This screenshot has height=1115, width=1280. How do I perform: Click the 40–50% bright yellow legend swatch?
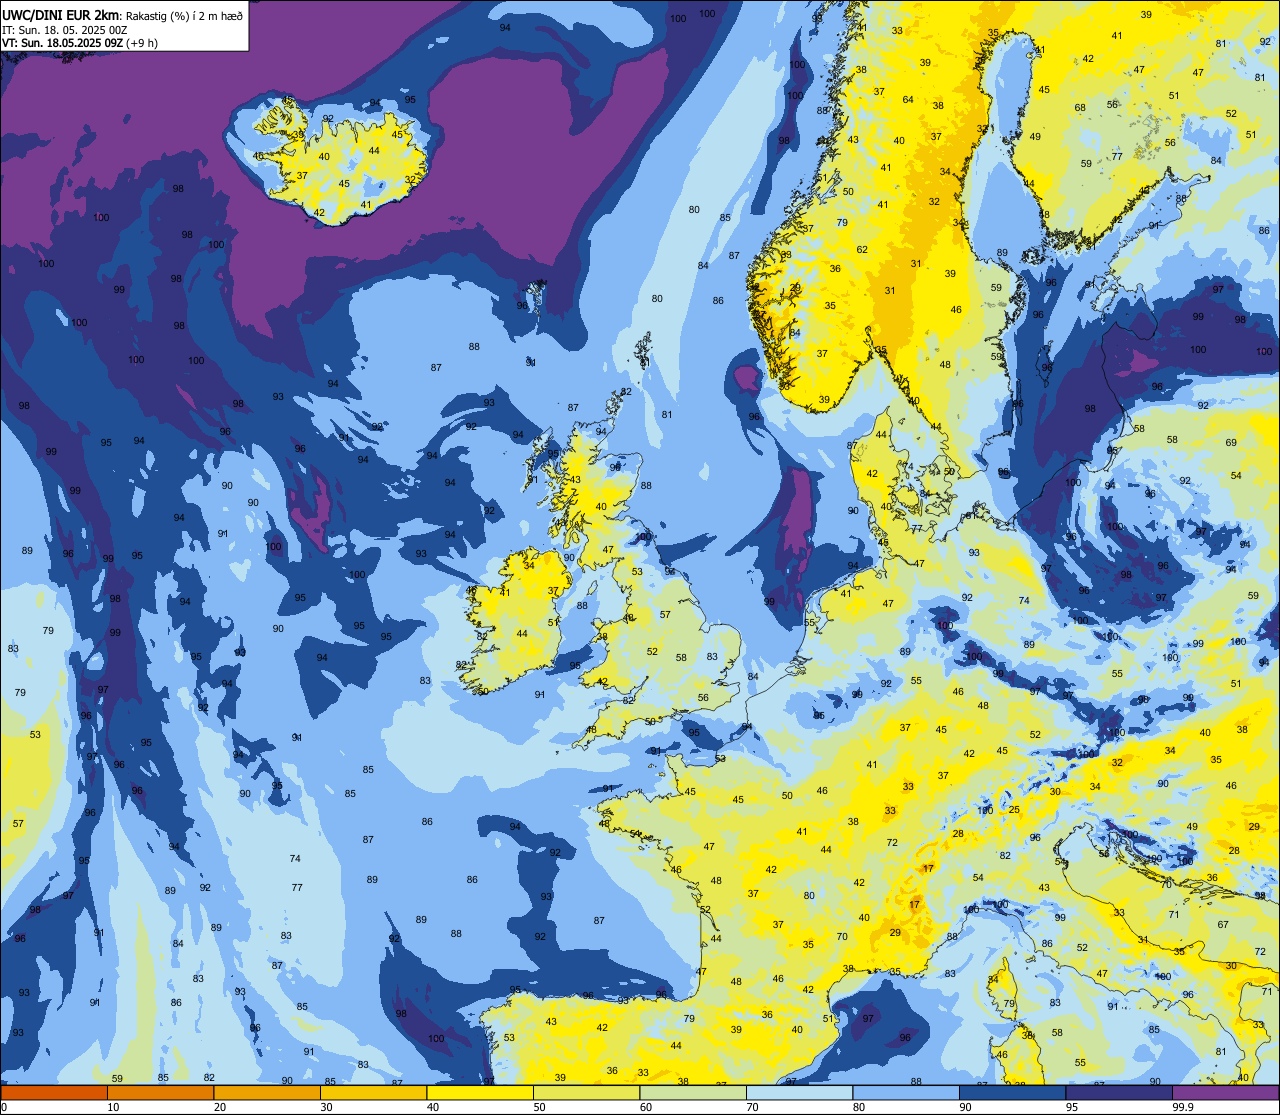pyautogui.click(x=480, y=1092)
